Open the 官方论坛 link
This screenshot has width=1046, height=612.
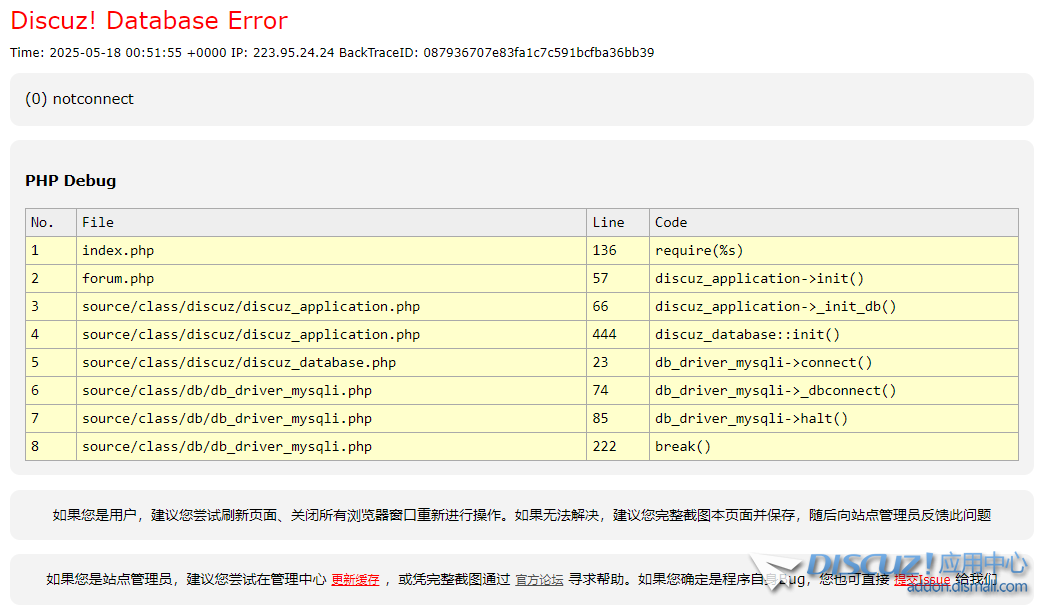coord(539,579)
